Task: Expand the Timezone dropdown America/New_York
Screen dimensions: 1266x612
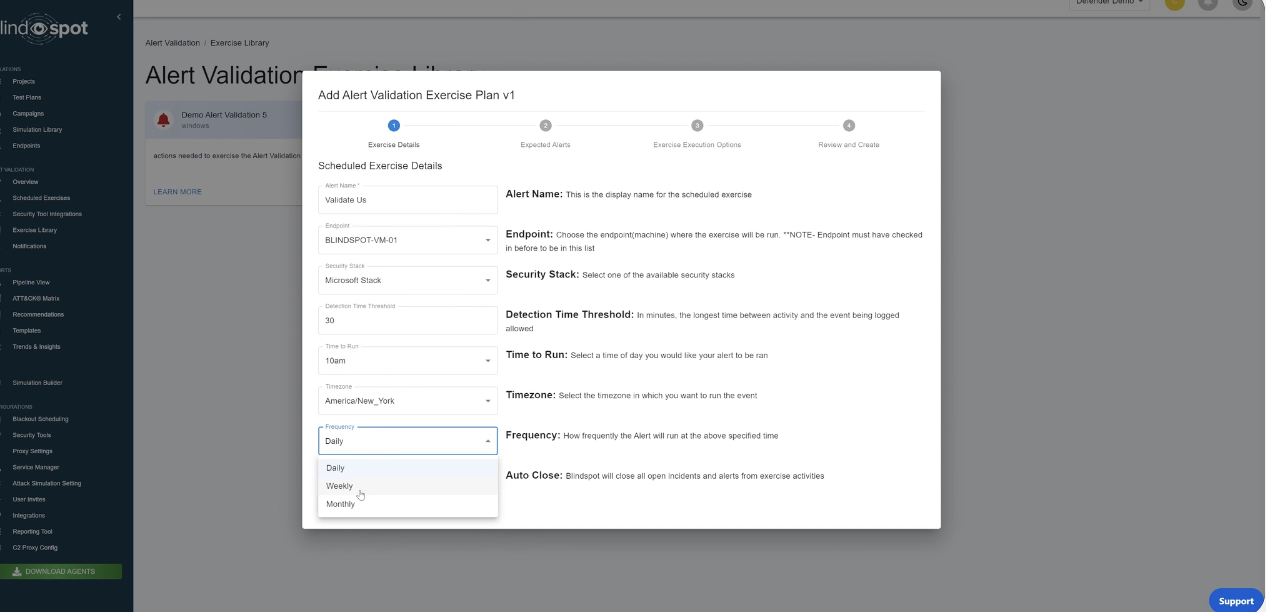Action: tap(407, 401)
